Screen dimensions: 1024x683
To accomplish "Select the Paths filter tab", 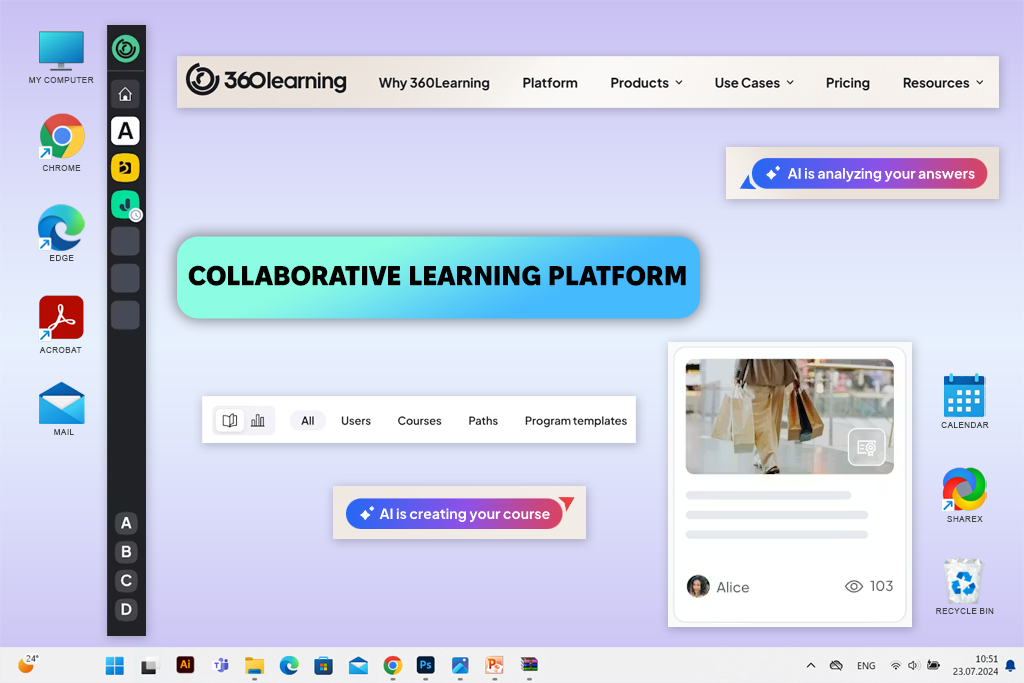I will (x=483, y=421).
